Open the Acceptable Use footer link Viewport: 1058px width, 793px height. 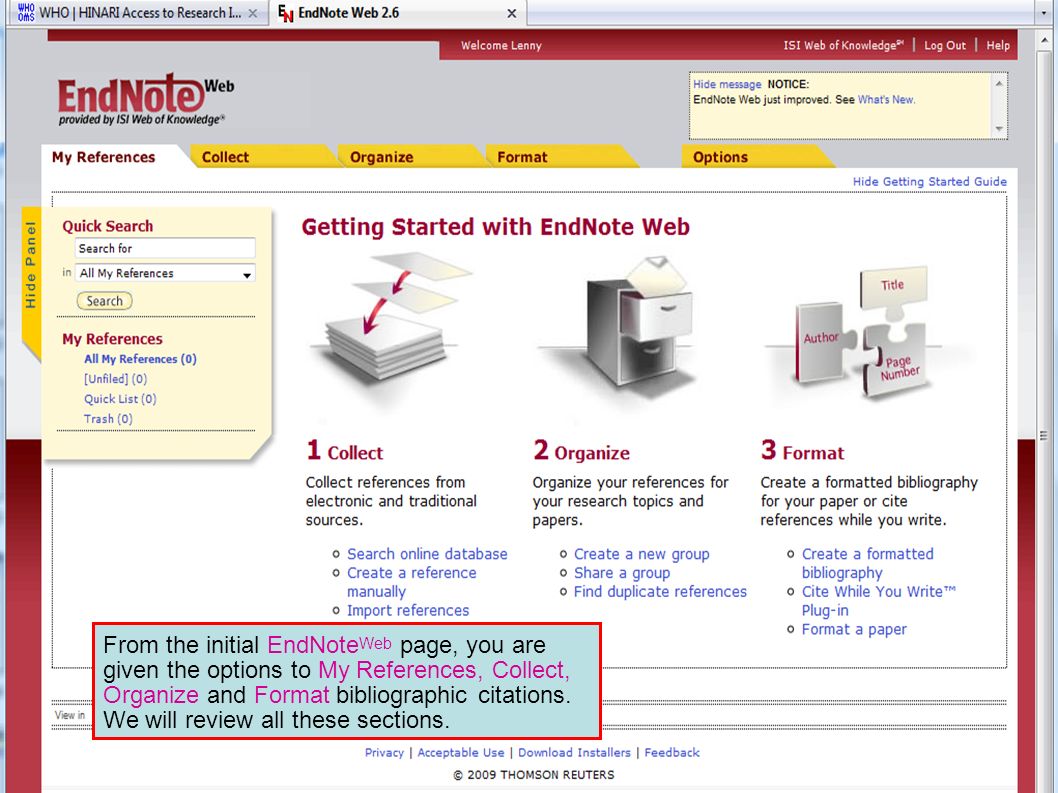click(x=461, y=753)
